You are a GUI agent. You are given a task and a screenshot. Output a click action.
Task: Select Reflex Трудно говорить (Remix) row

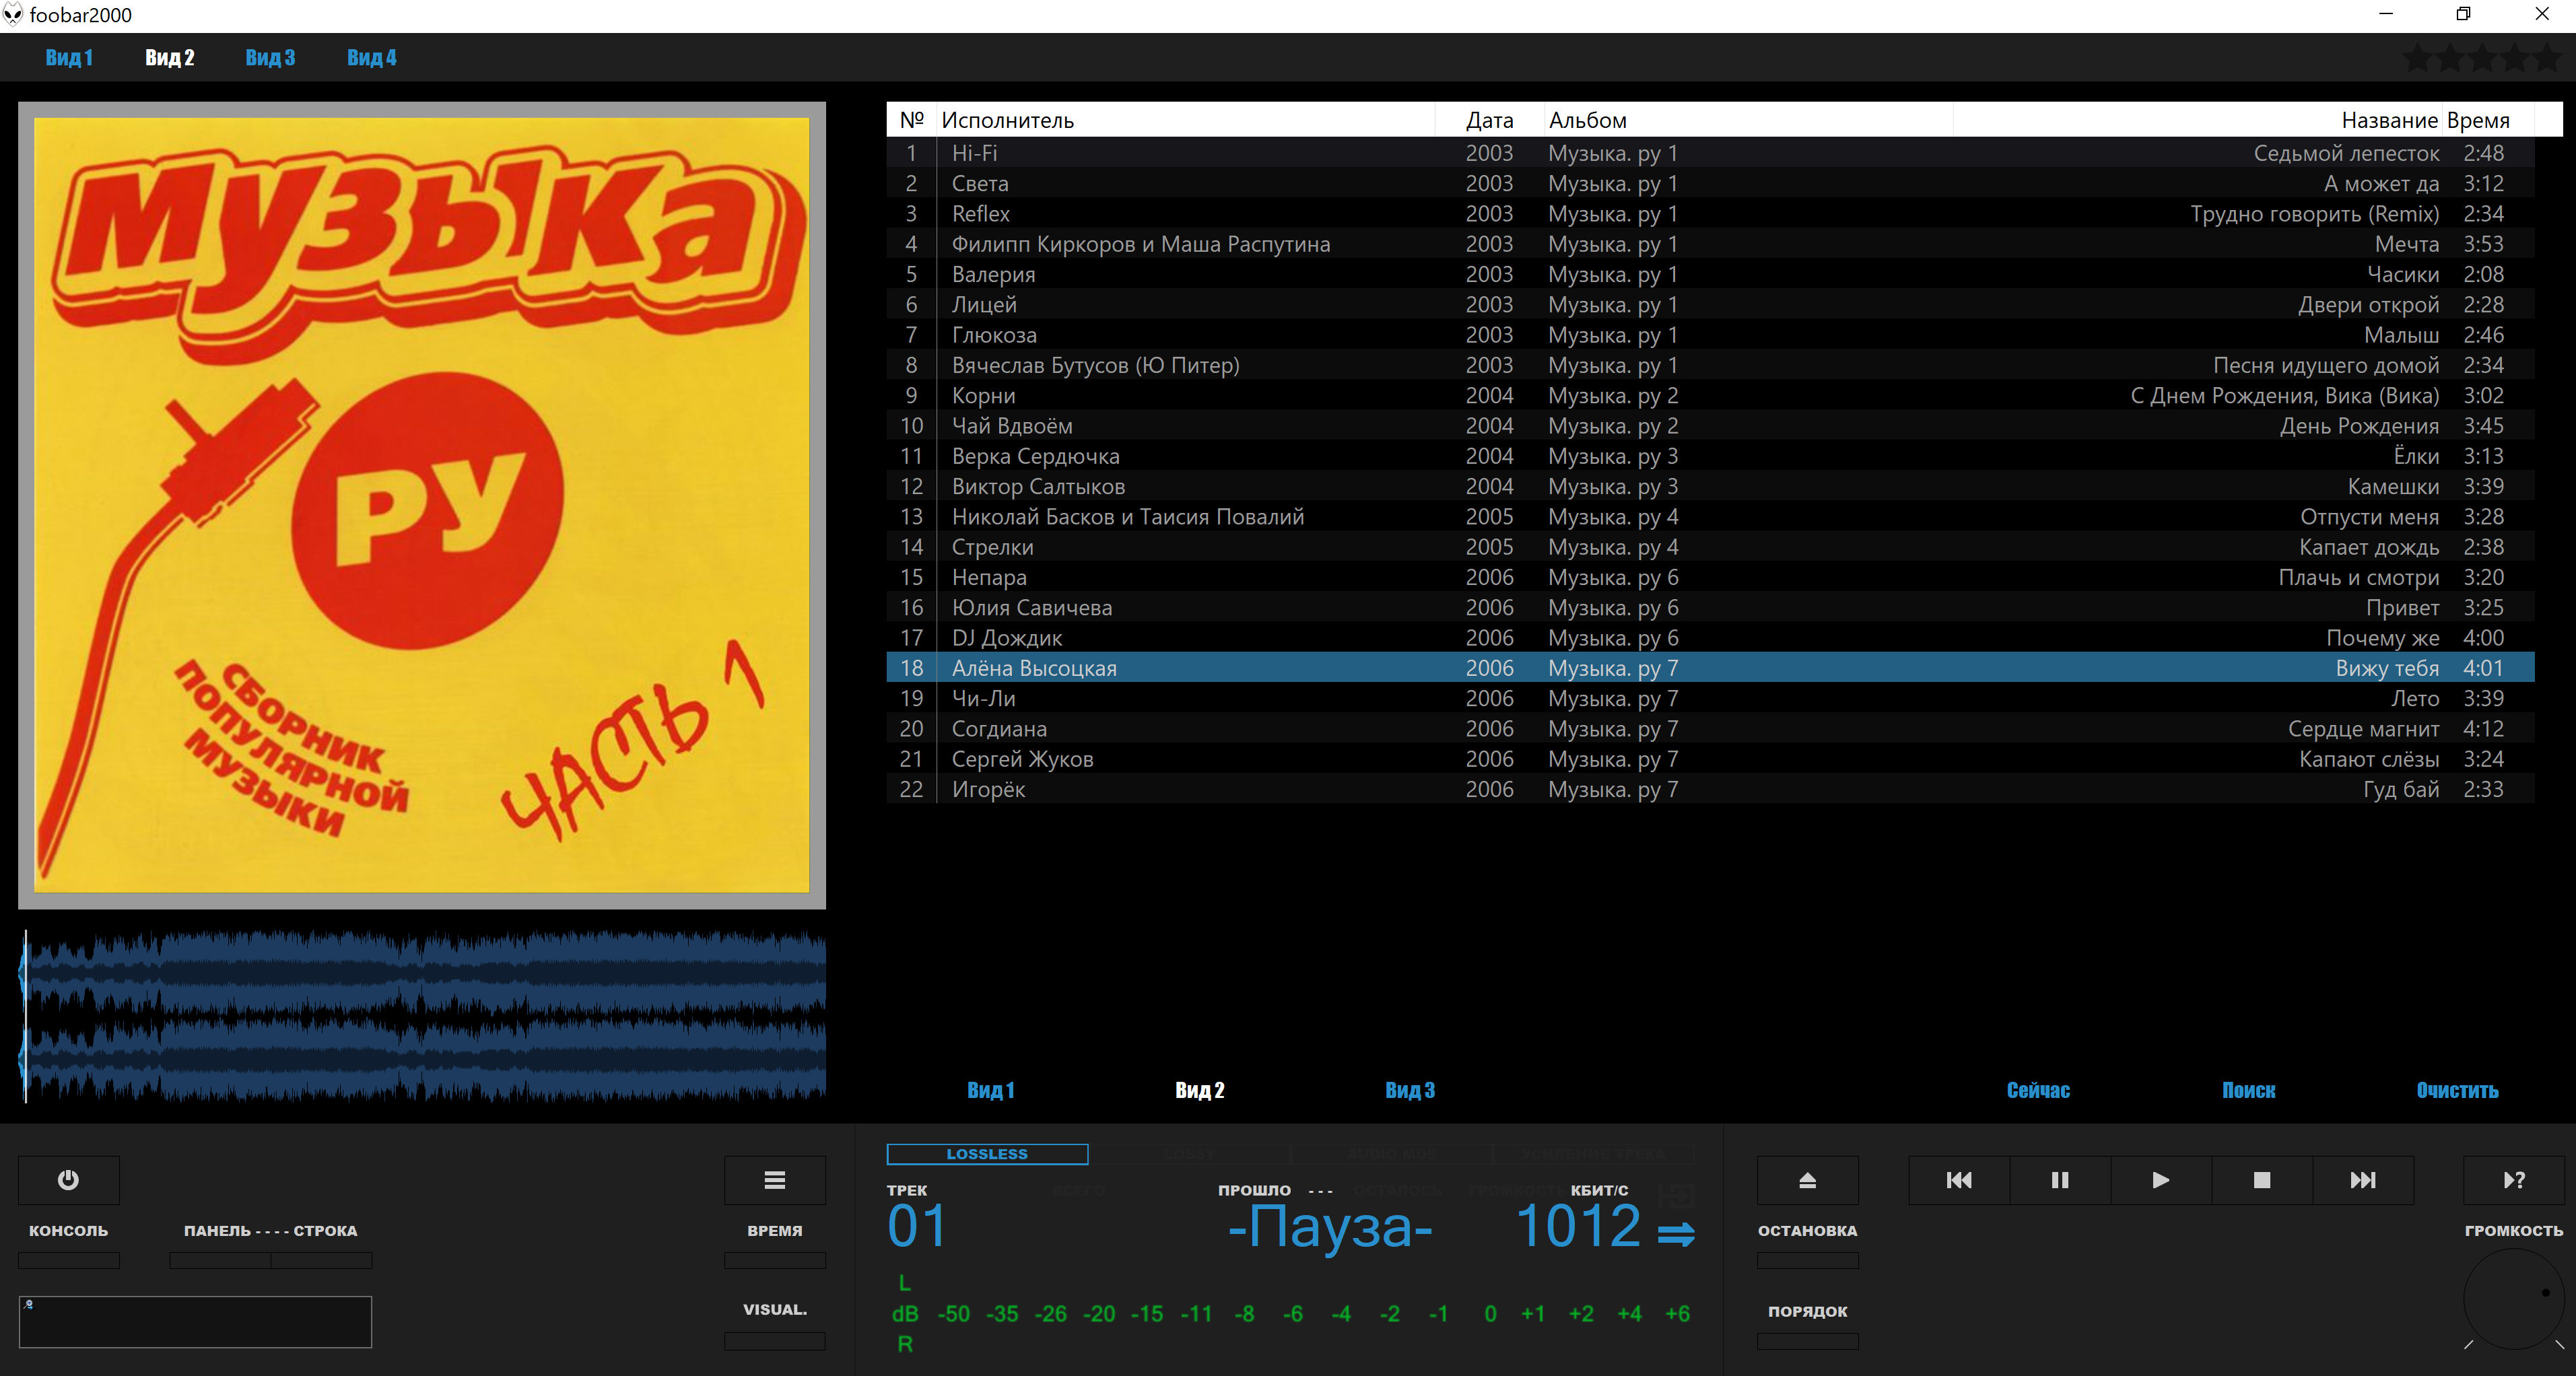tap(1710, 214)
